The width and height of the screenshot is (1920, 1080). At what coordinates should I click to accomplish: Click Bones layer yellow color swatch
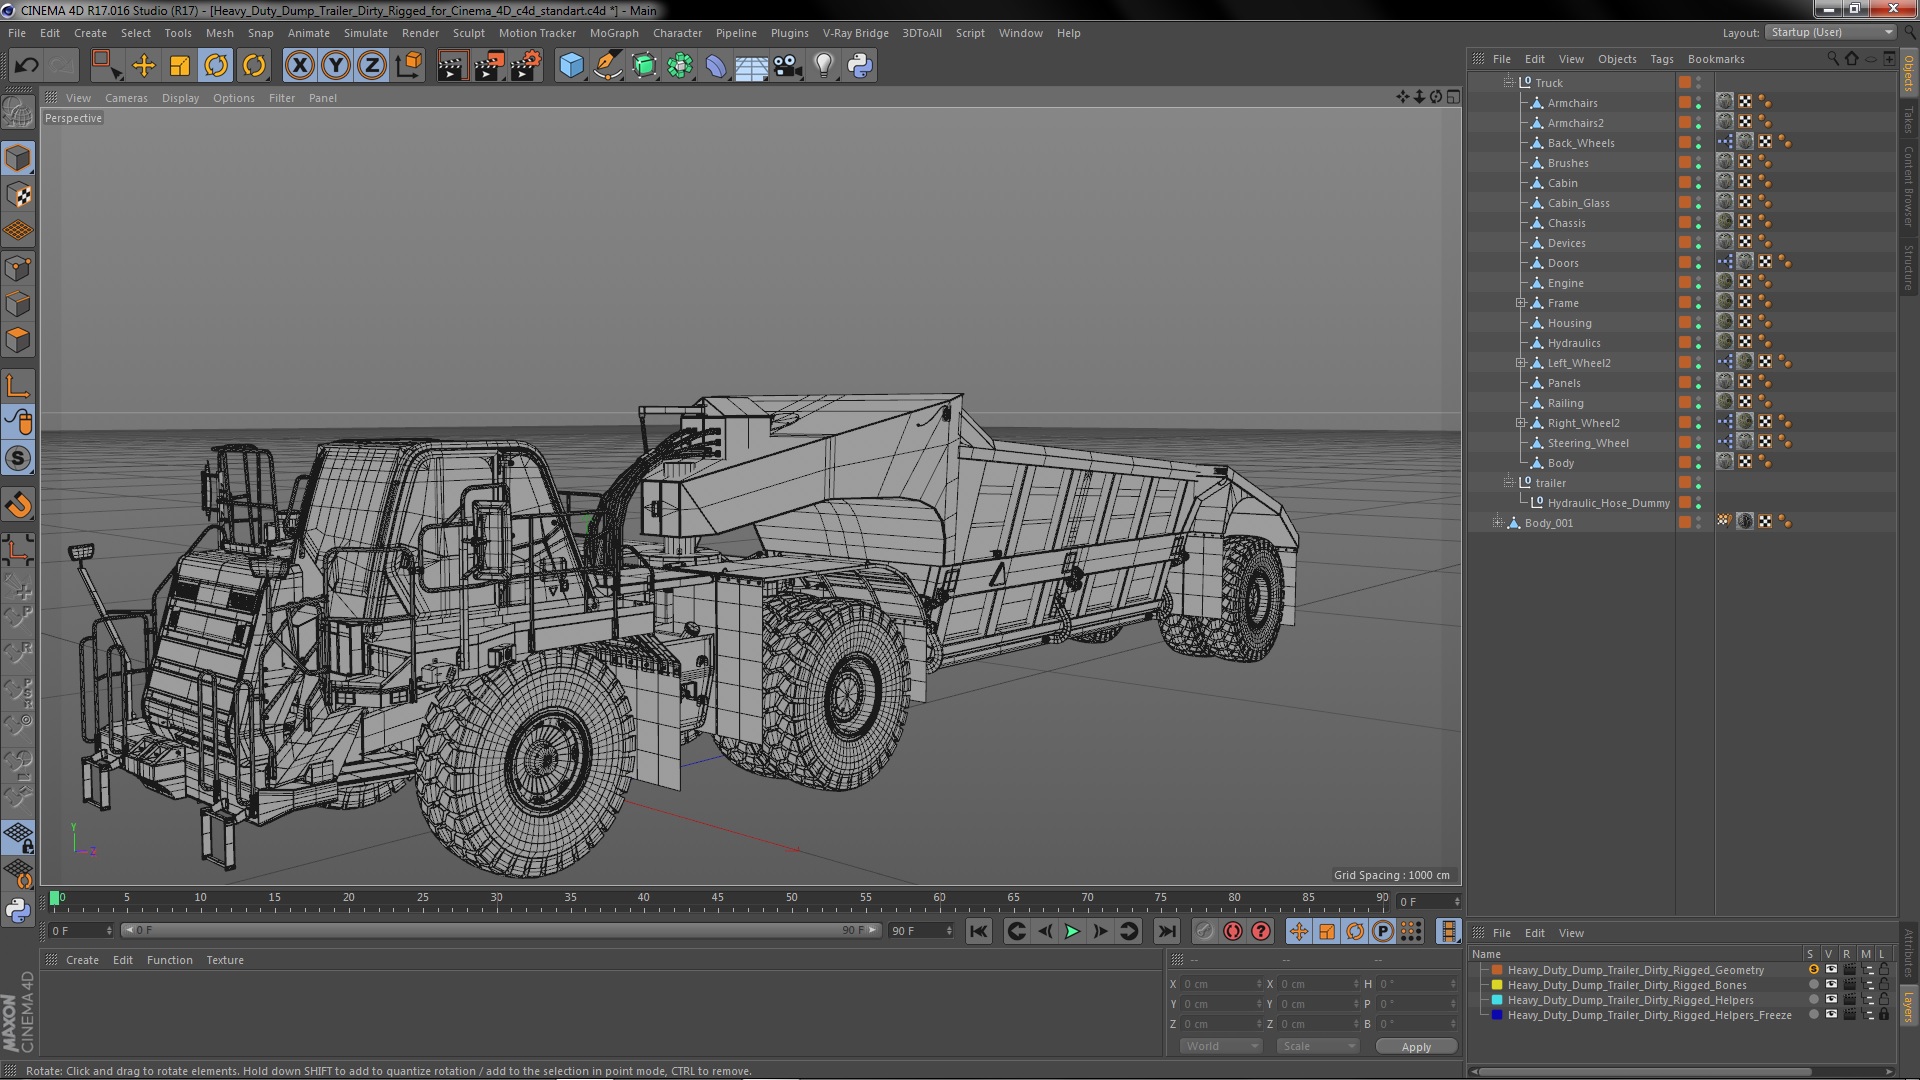tap(1497, 985)
